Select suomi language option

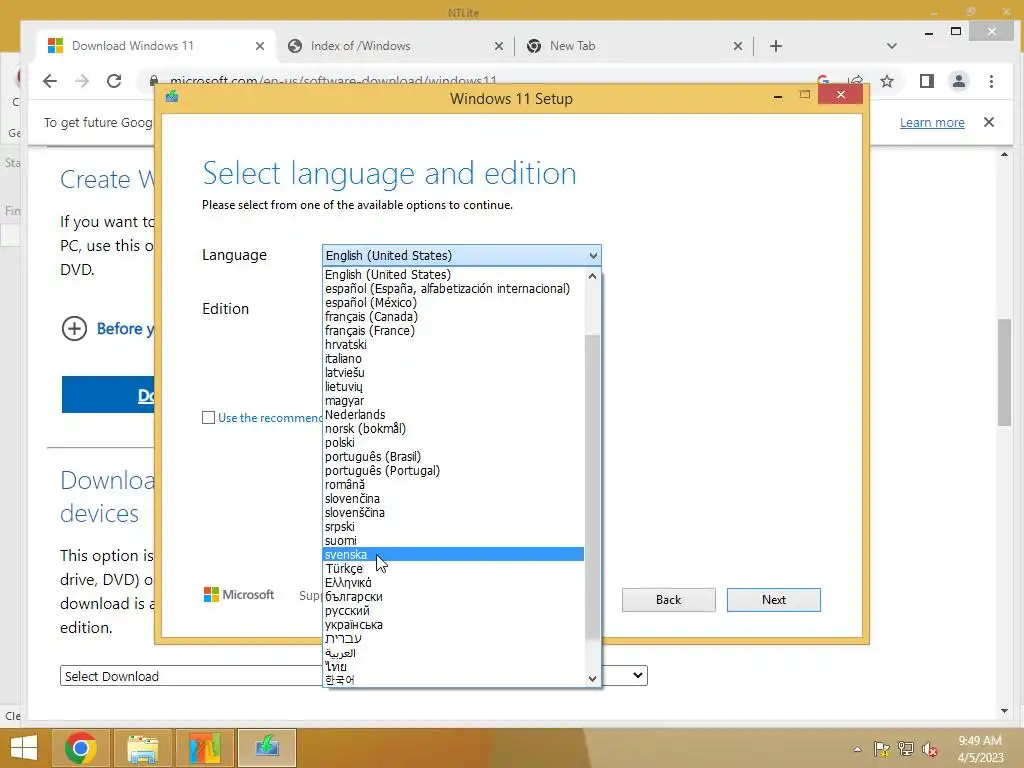point(454,541)
